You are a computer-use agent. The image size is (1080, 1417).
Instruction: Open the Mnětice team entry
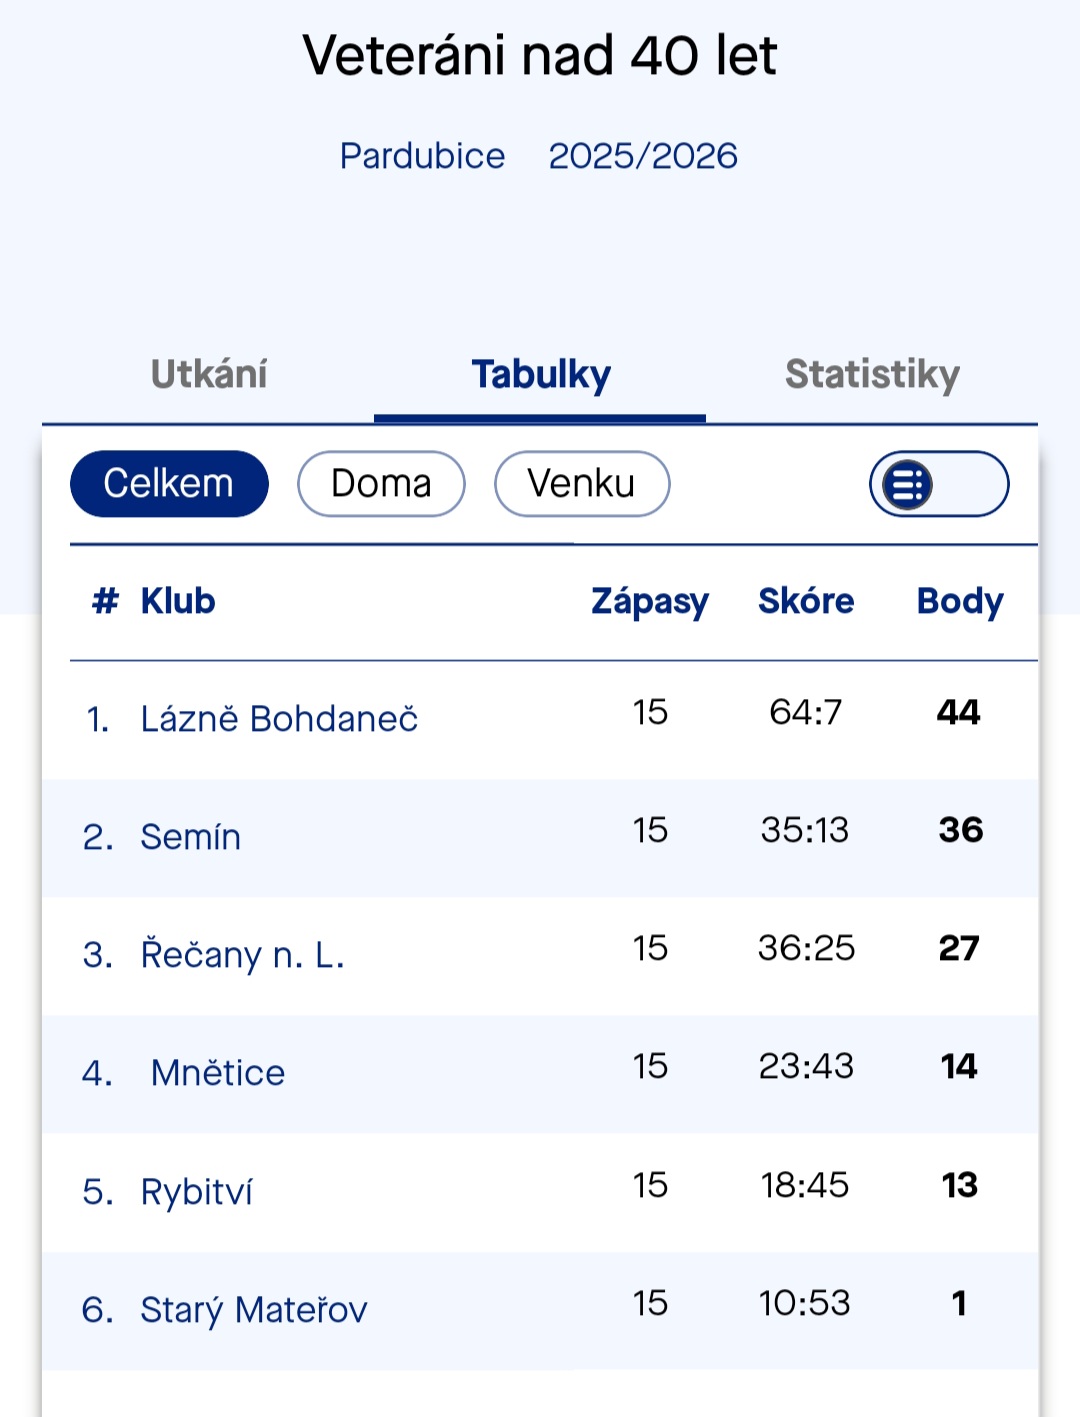[216, 1072]
